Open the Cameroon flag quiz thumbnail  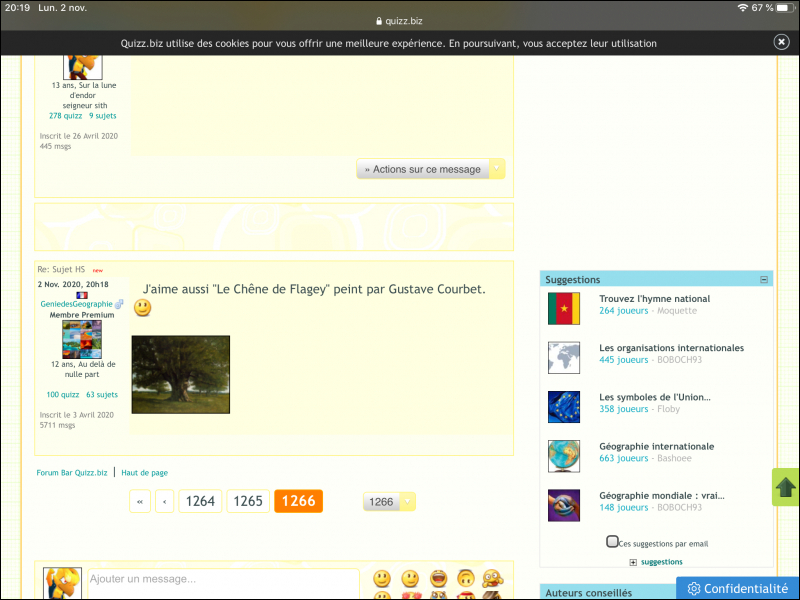(x=564, y=308)
